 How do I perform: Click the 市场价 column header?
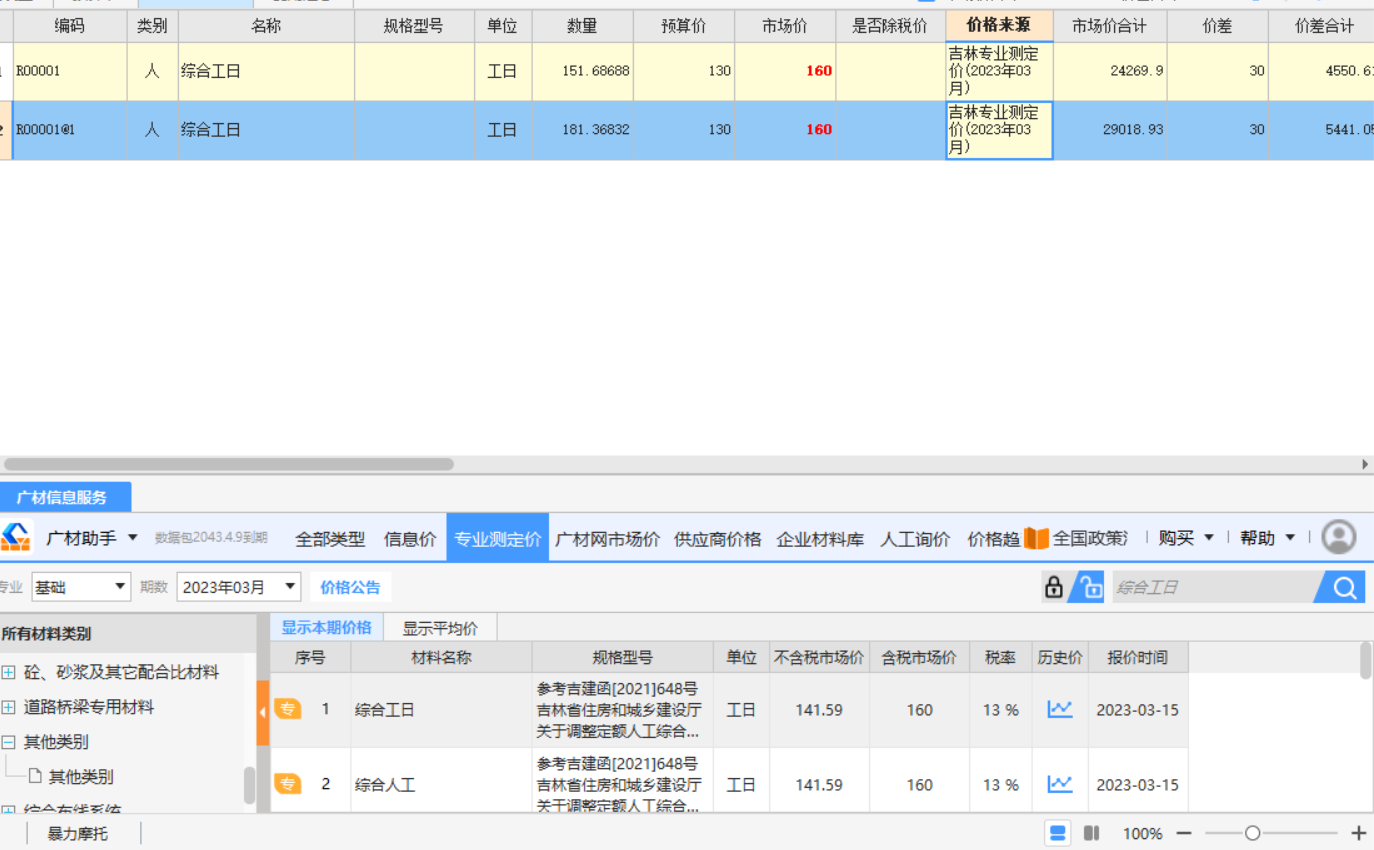[x=784, y=26]
